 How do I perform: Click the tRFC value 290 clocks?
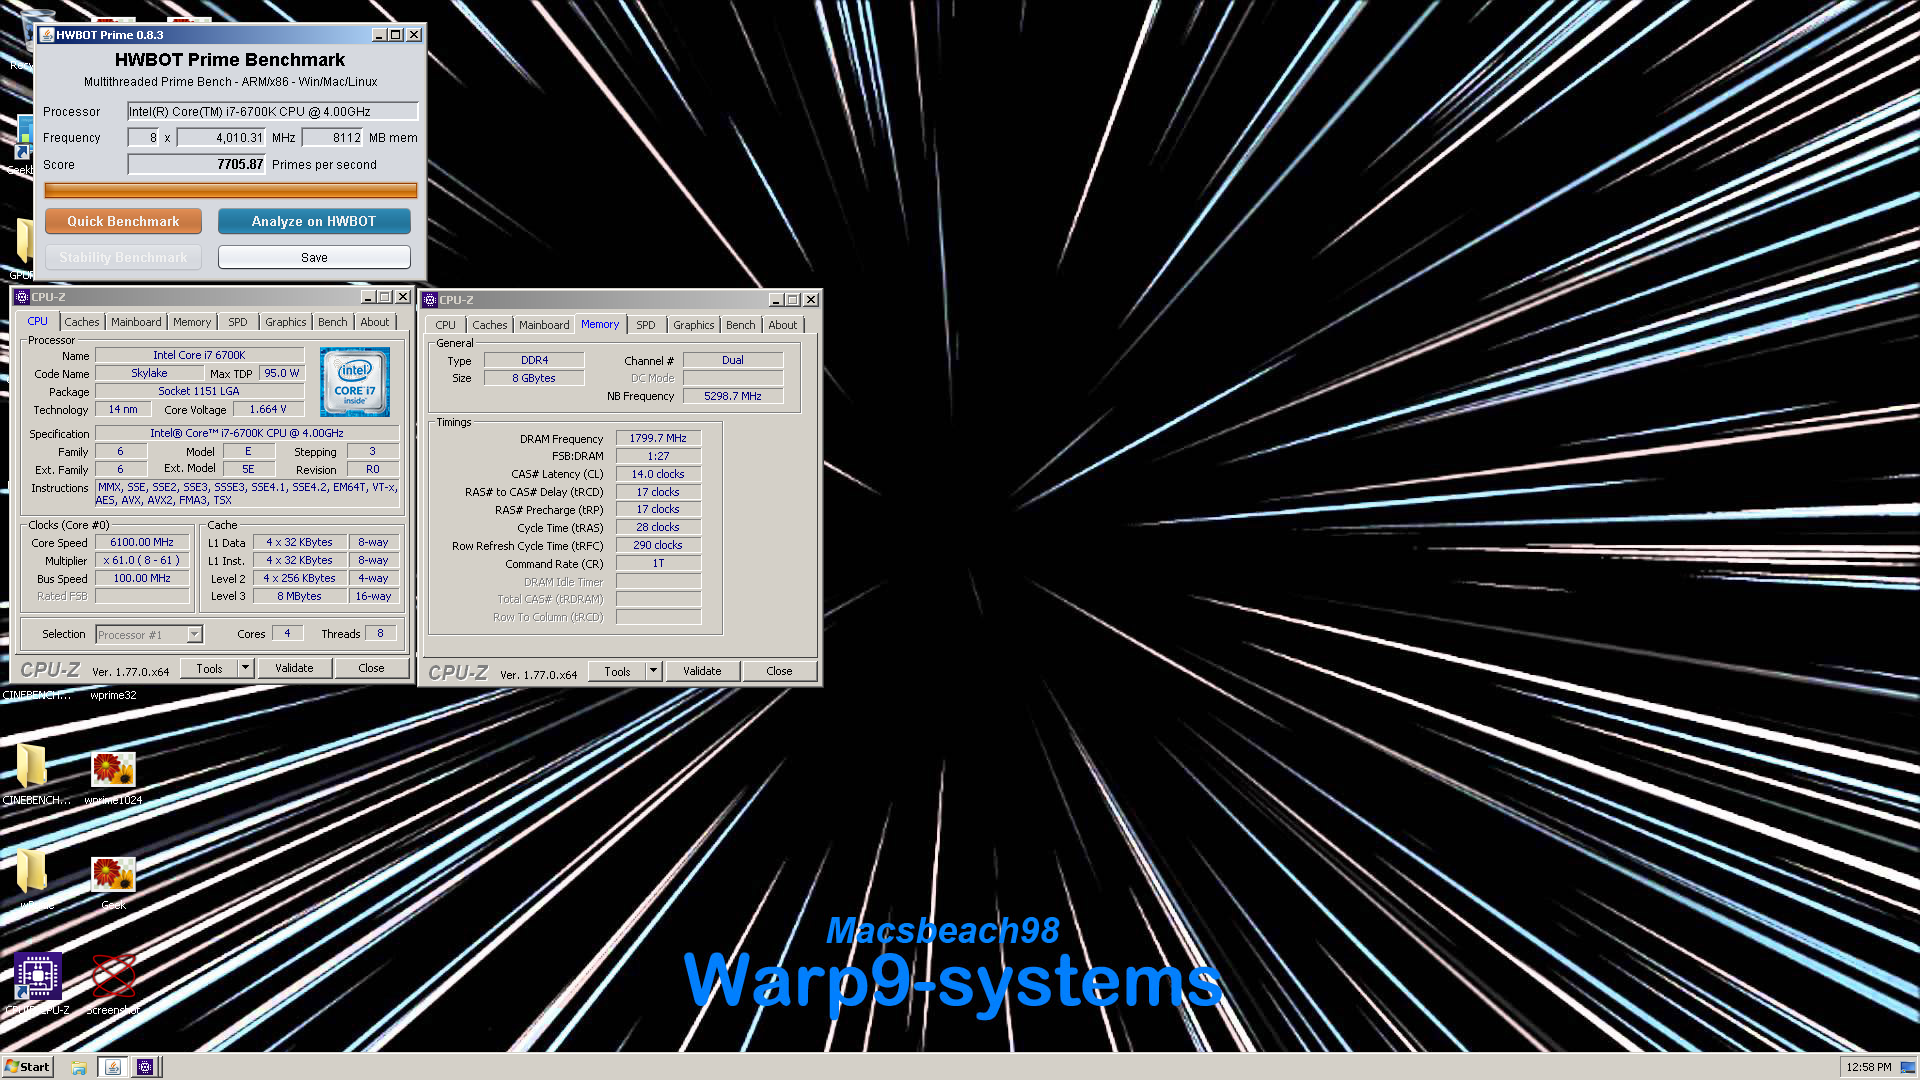[658, 545]
